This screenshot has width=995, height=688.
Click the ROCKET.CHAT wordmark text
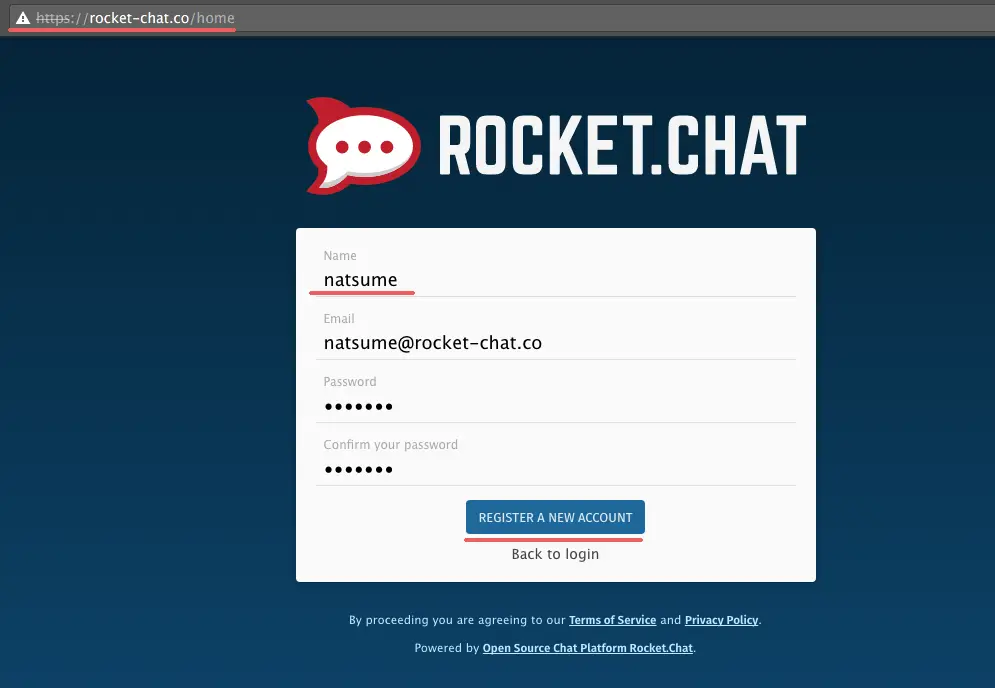coord(622,145)
